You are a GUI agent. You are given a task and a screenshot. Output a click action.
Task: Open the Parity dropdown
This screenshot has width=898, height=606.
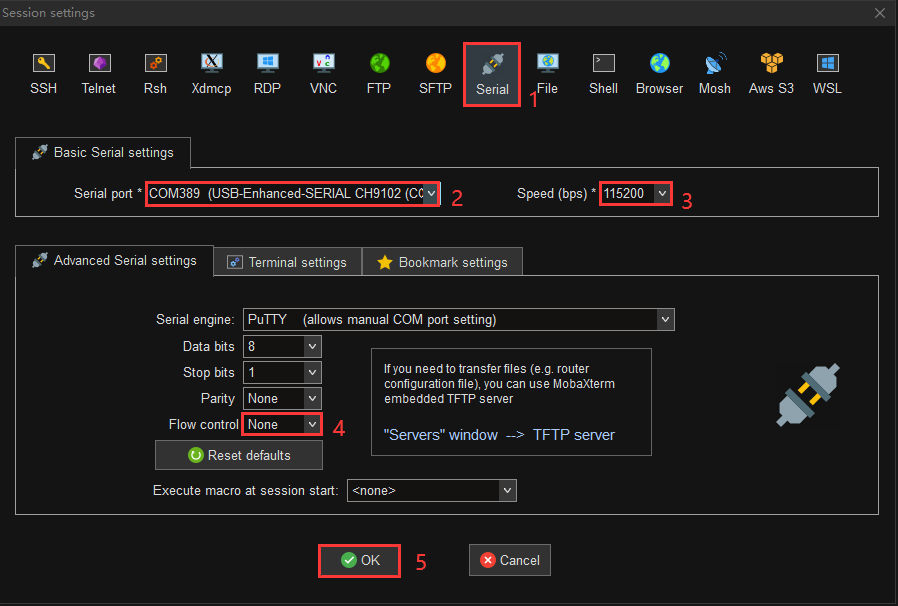pos(312,399)
